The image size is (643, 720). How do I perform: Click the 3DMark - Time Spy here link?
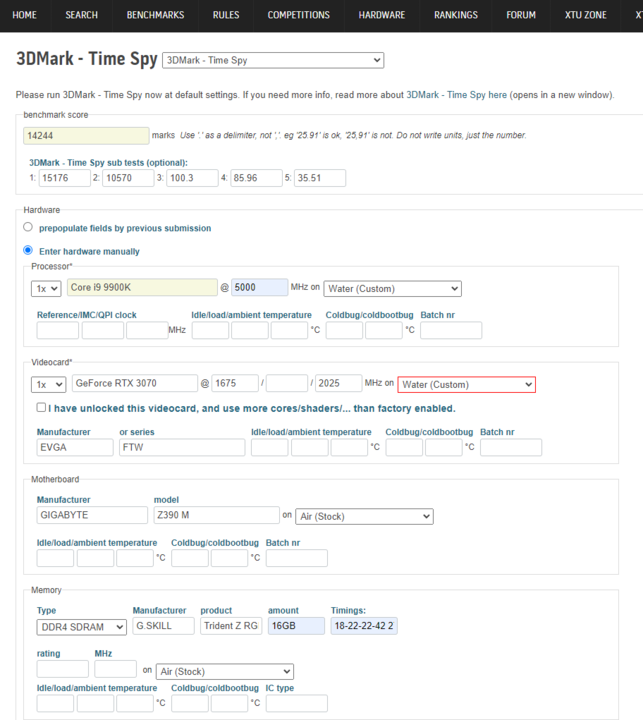pyautogui.click(x=456, y=95)
